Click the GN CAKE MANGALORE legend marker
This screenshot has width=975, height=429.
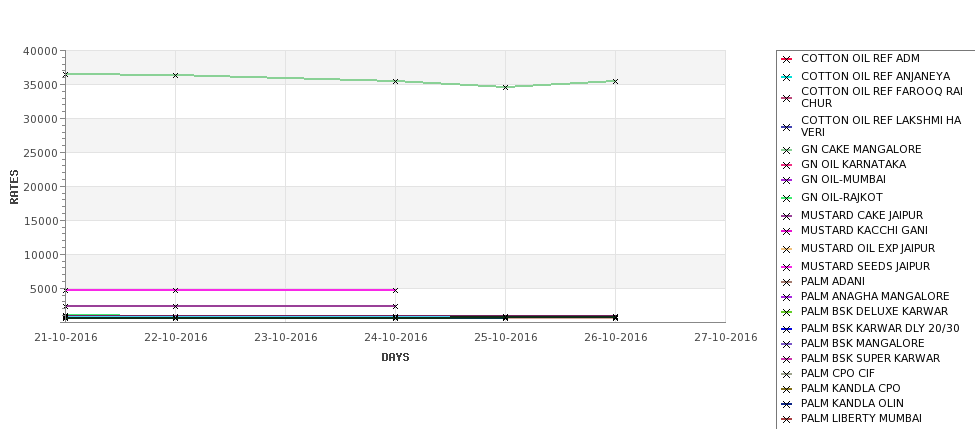point(786,150)
